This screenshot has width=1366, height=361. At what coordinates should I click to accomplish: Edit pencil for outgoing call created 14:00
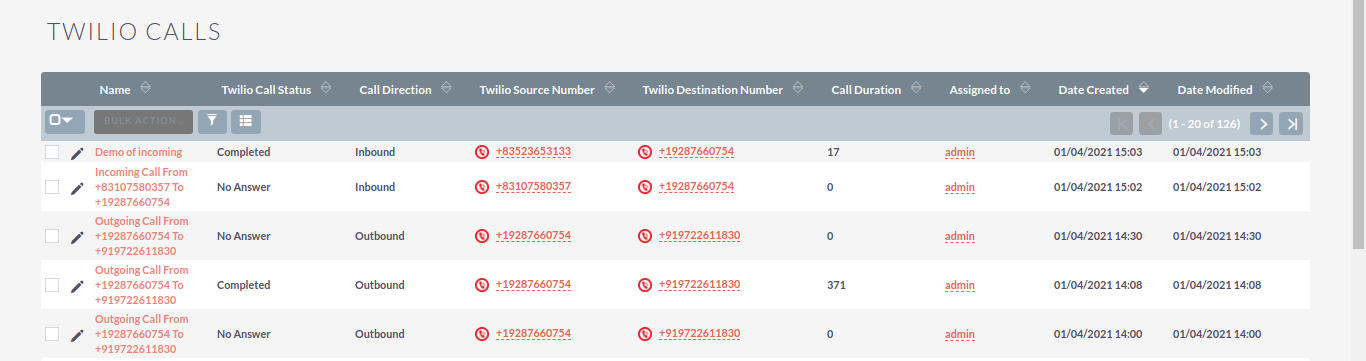pos(78,335)
